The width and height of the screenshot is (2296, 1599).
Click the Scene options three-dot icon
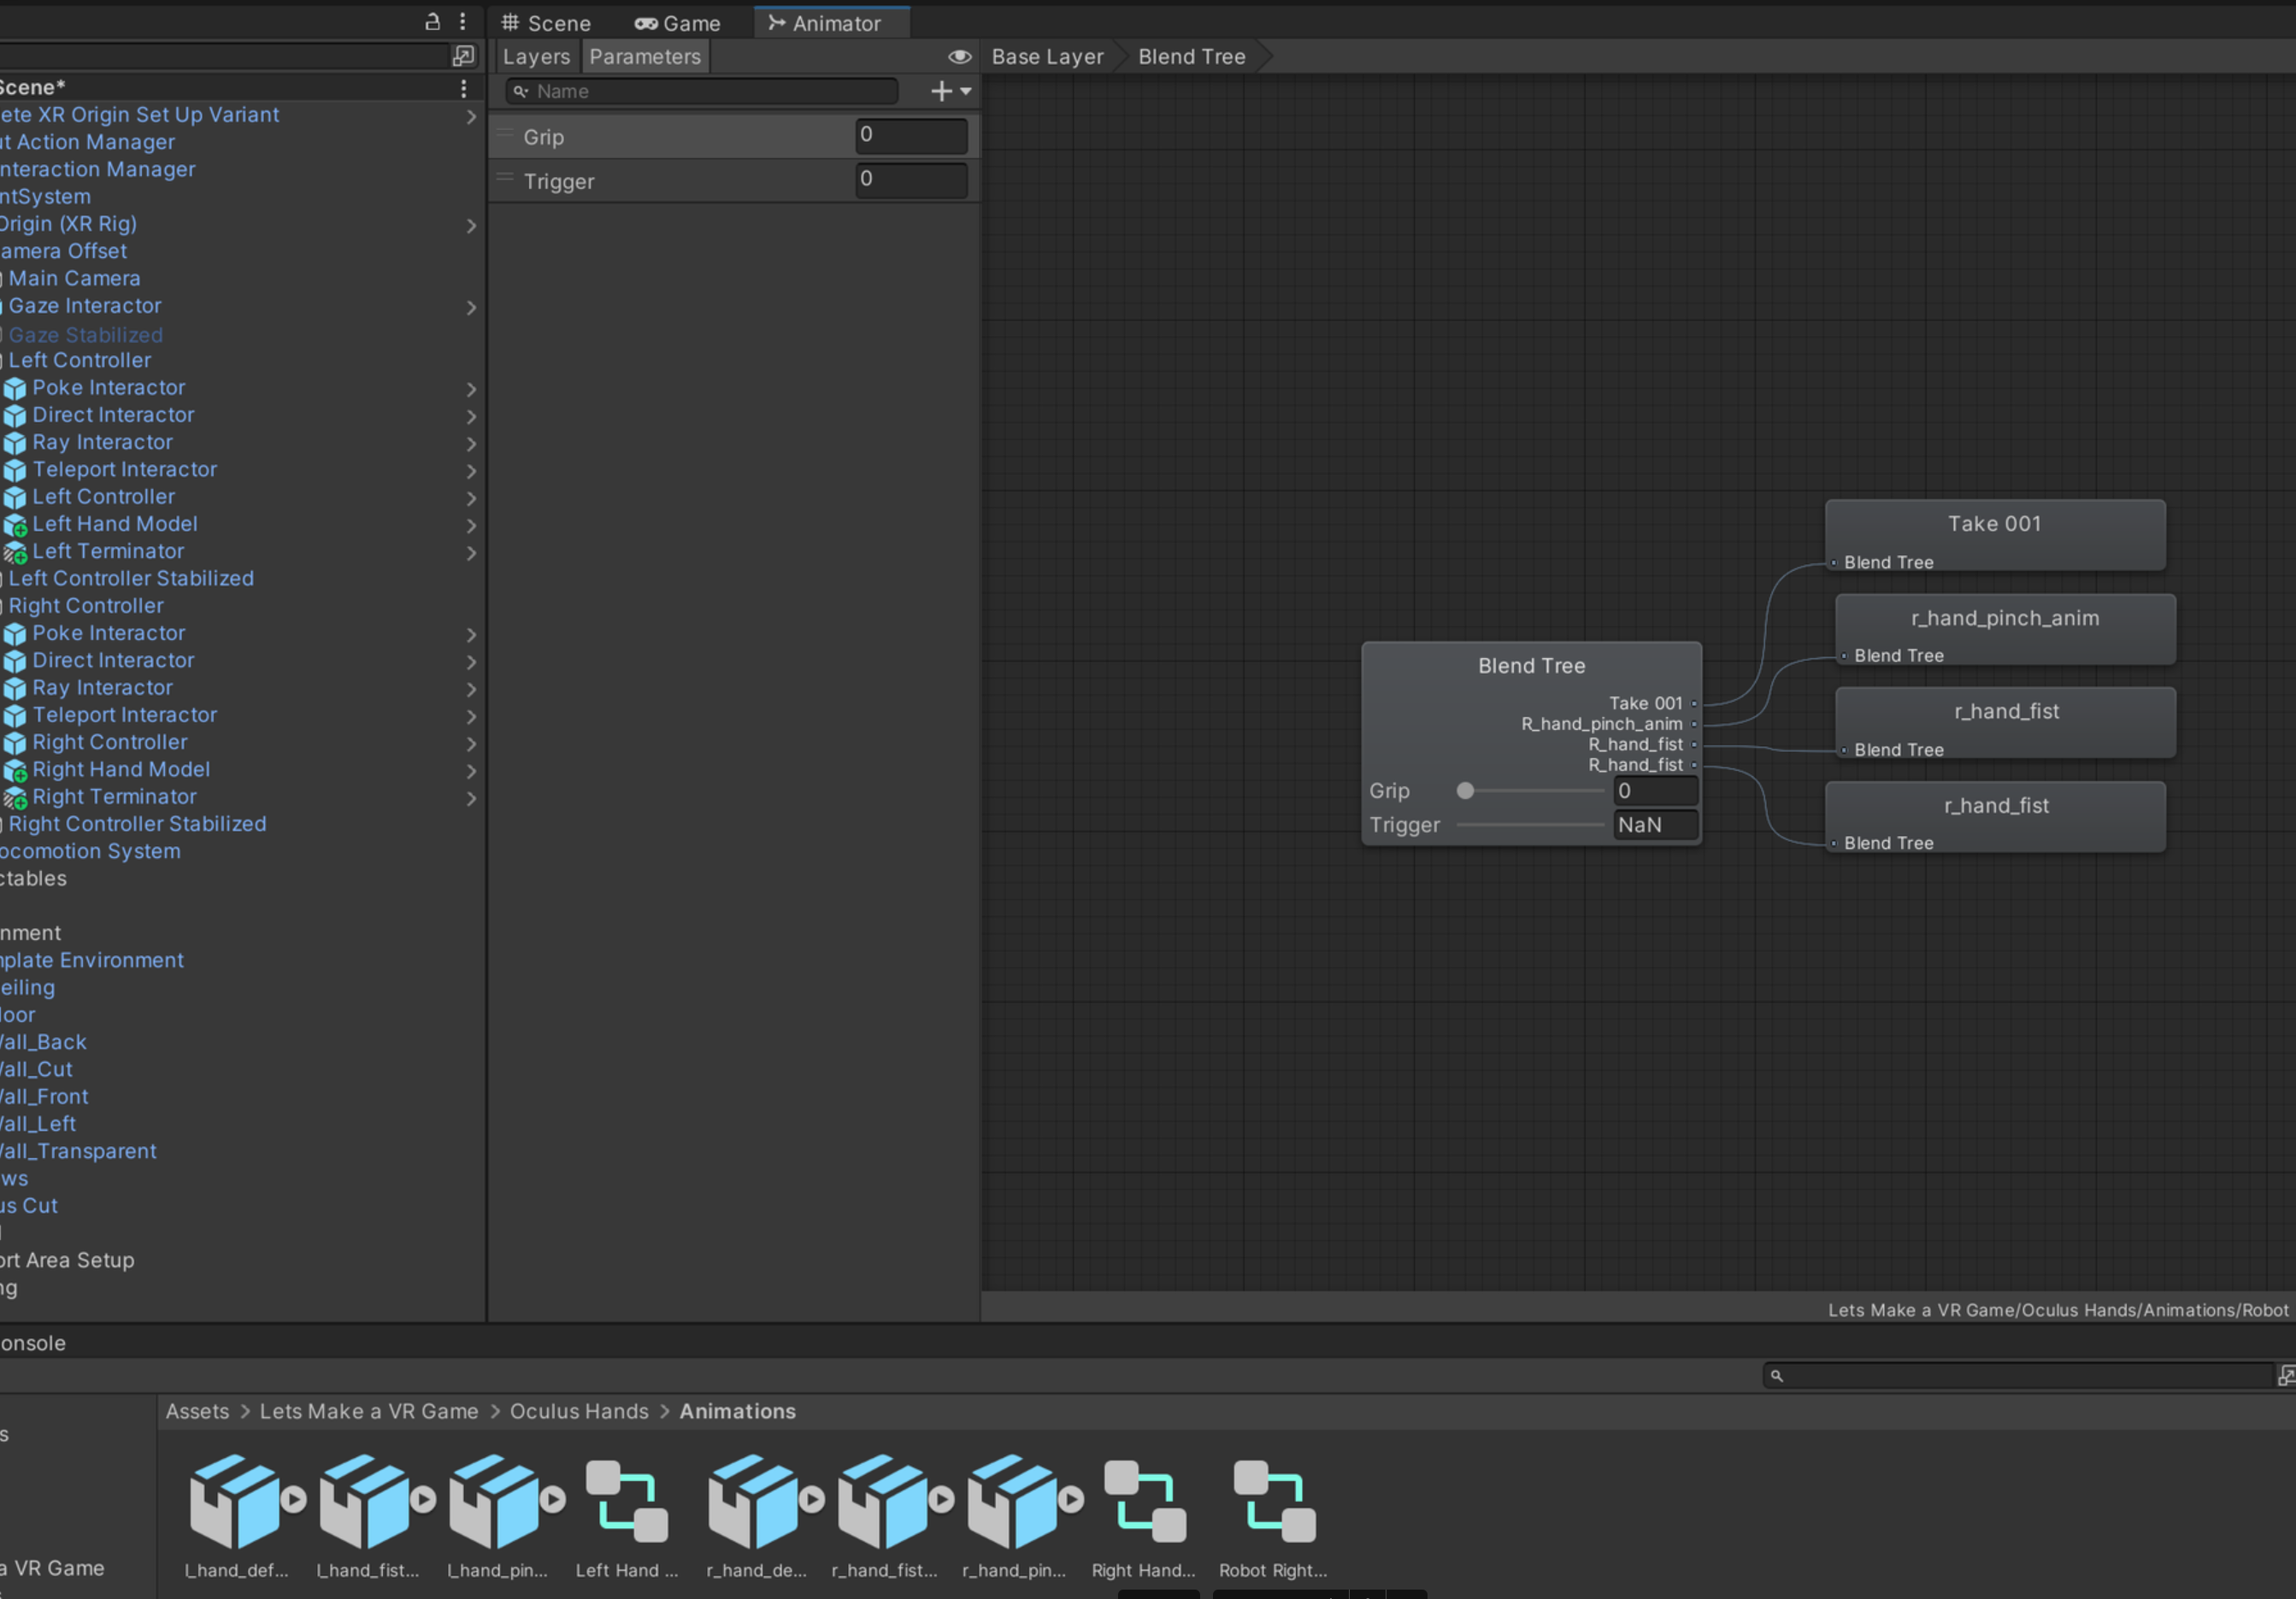pos(463,88)
